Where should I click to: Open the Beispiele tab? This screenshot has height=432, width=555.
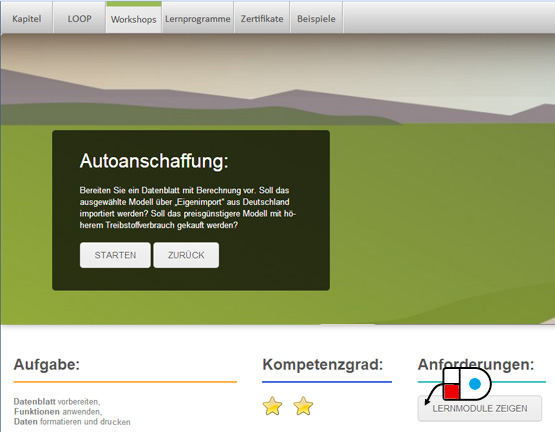316,18
